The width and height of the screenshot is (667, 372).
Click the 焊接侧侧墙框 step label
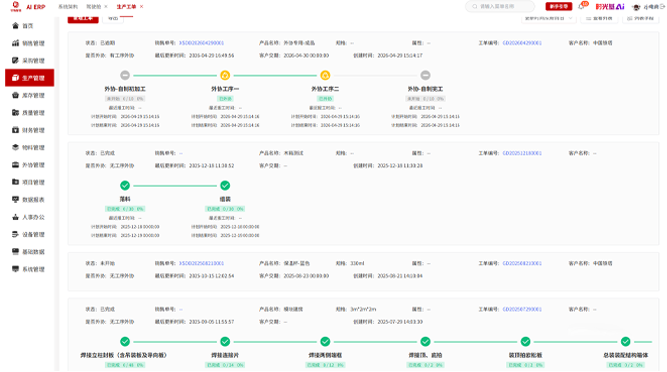(x=325, y=355)
